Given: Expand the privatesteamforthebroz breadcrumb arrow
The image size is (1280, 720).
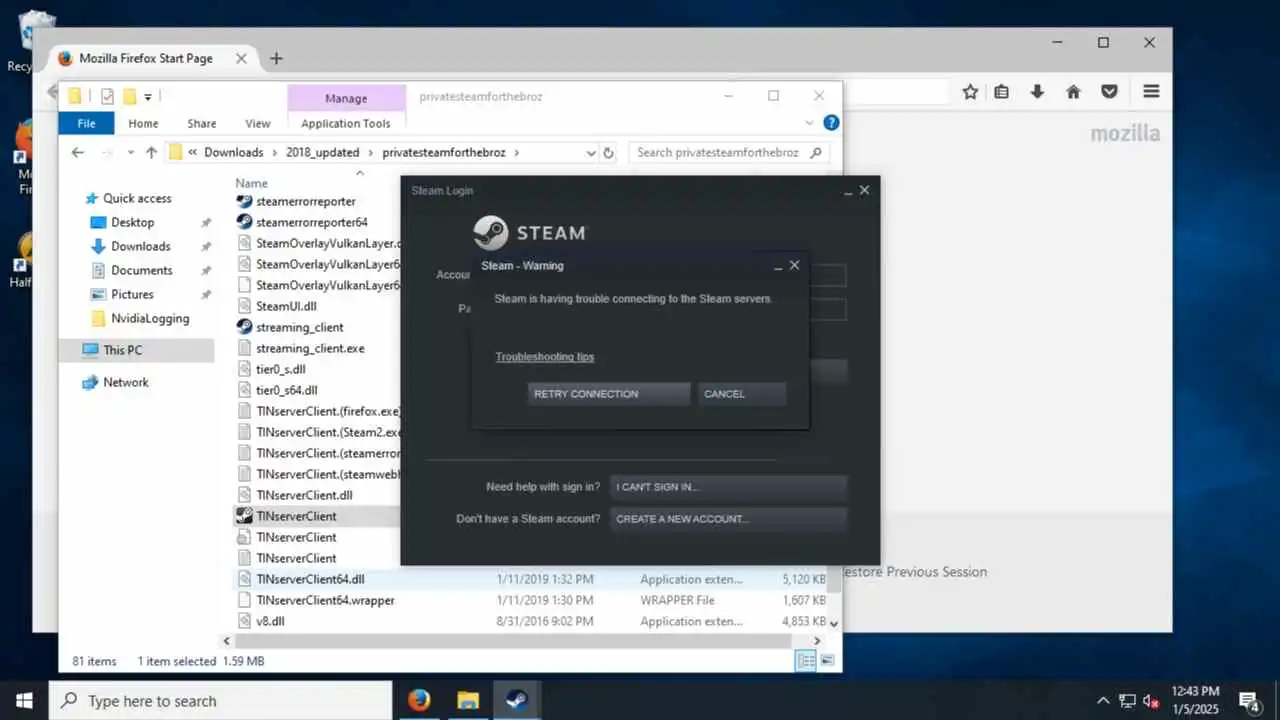Looking at the screenshot, I should click(x=517, y=153).
